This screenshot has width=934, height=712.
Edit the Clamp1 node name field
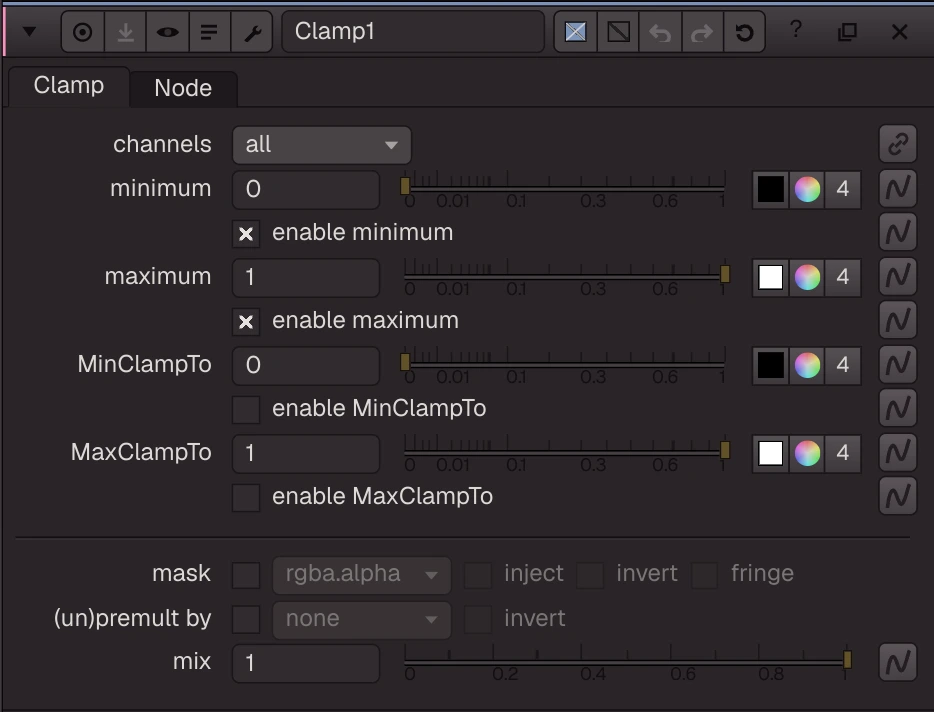coord(413,32)
